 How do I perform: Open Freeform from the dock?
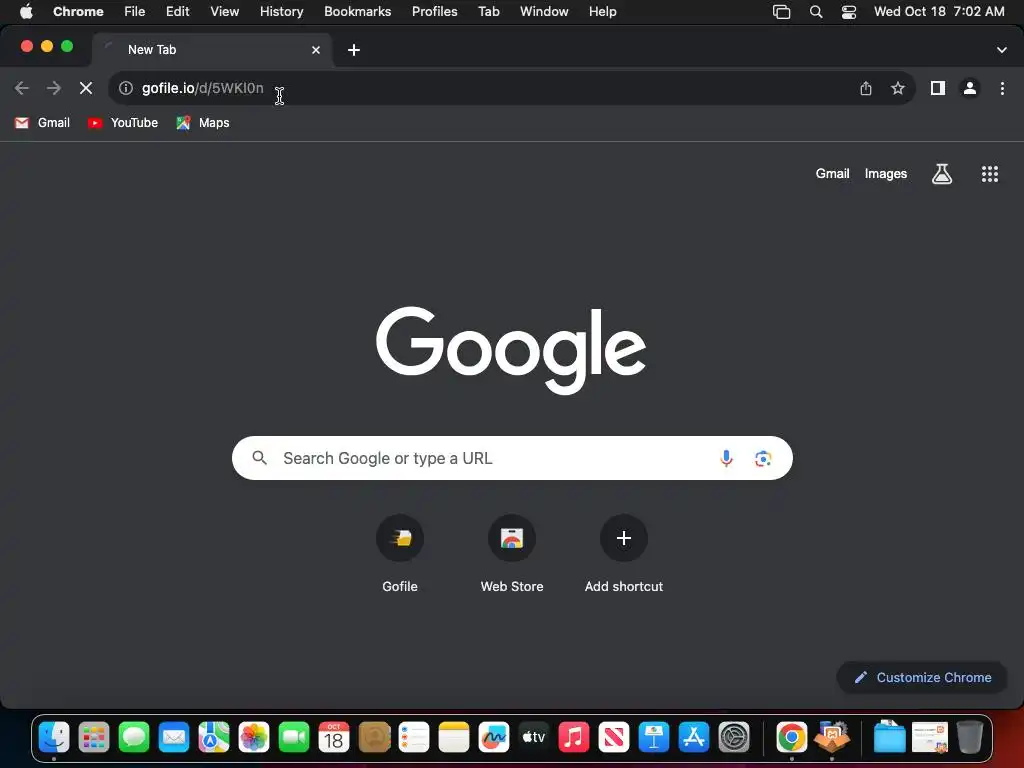(494, 738)
